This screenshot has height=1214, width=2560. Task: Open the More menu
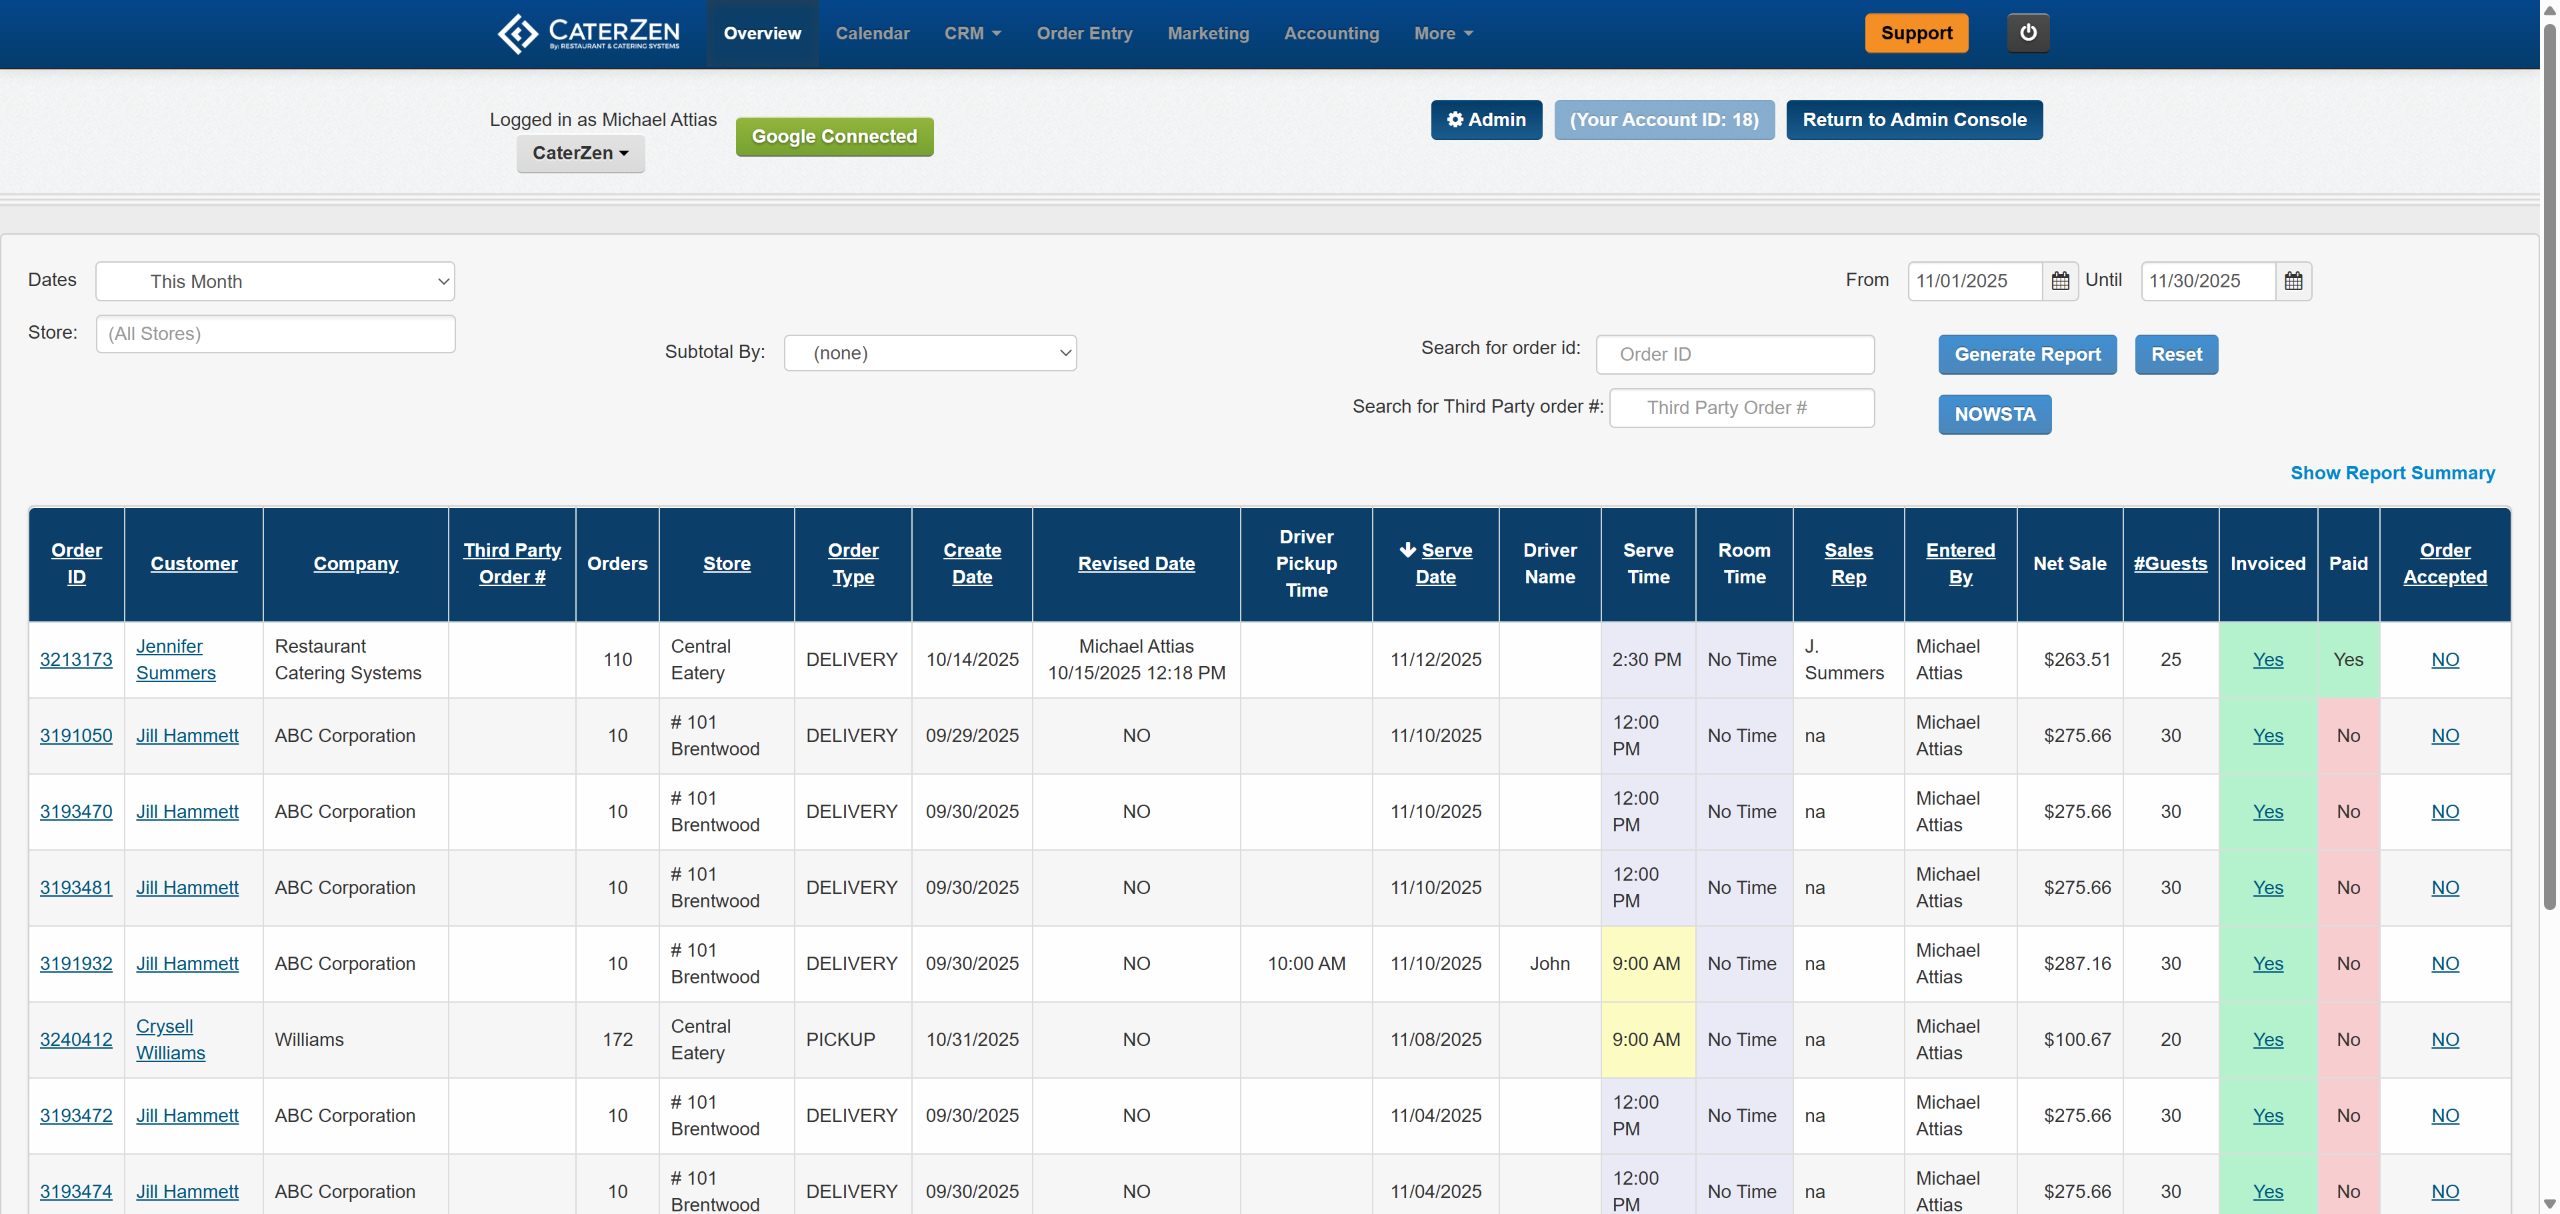click(1442, 33)
